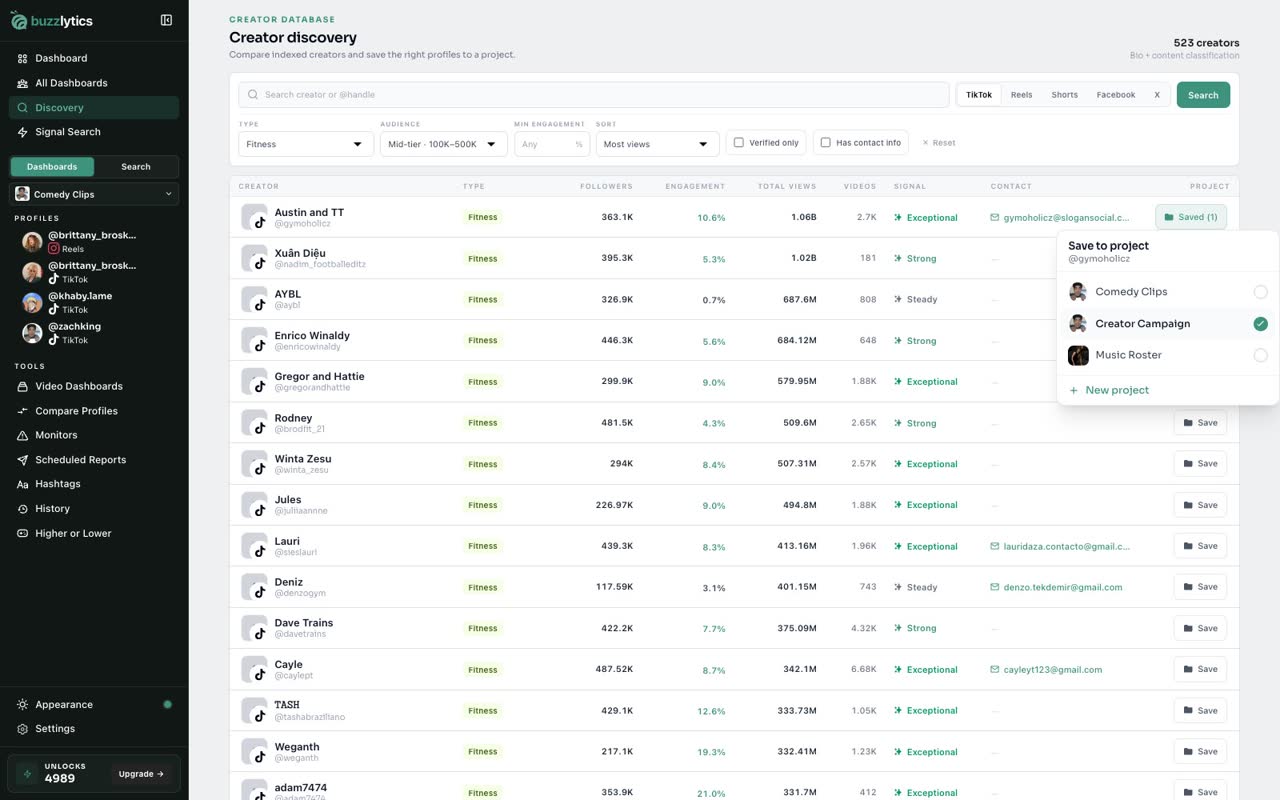Open Audience Mid-tier dropdown
This screenshot has width=1280, height=800.
444,144
